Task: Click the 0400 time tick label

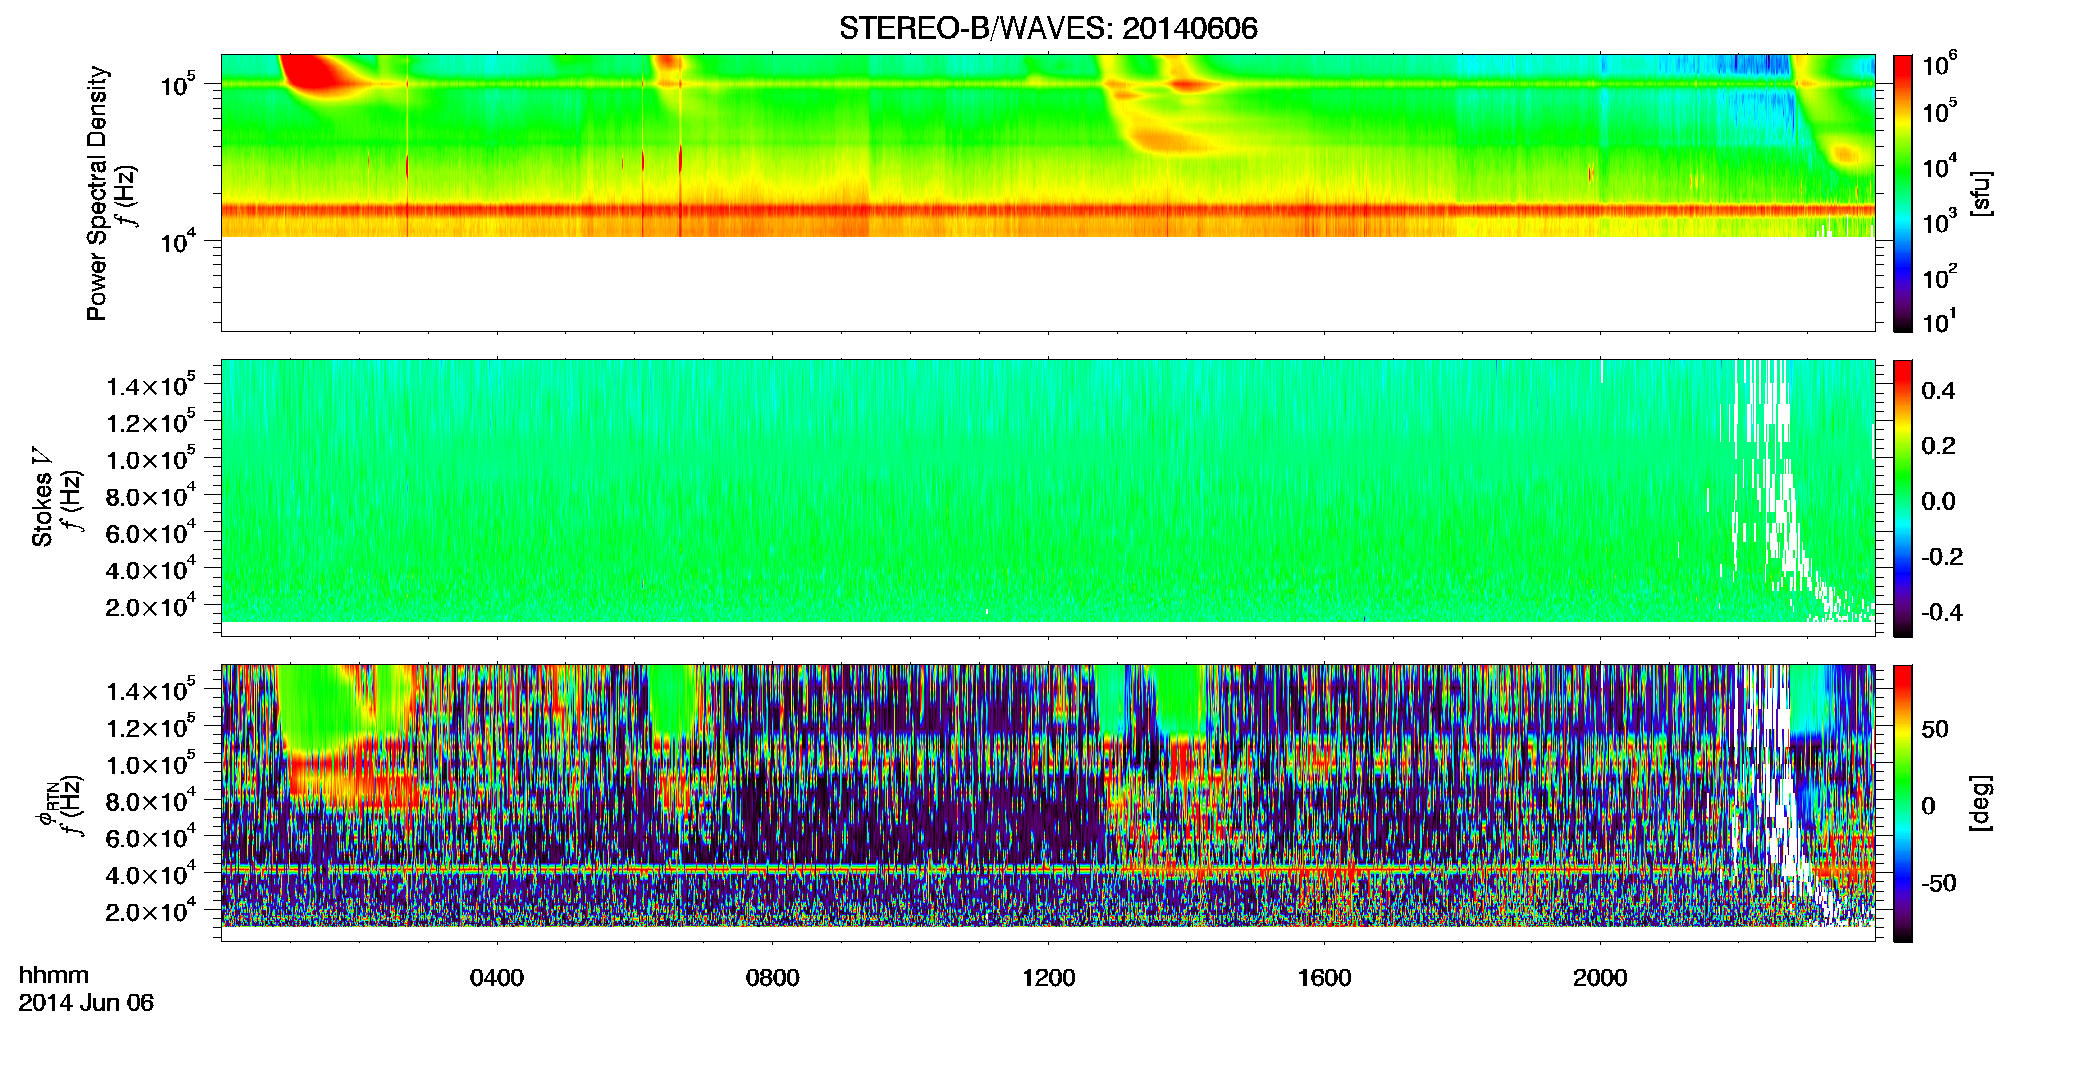Action: pos(497,978)
